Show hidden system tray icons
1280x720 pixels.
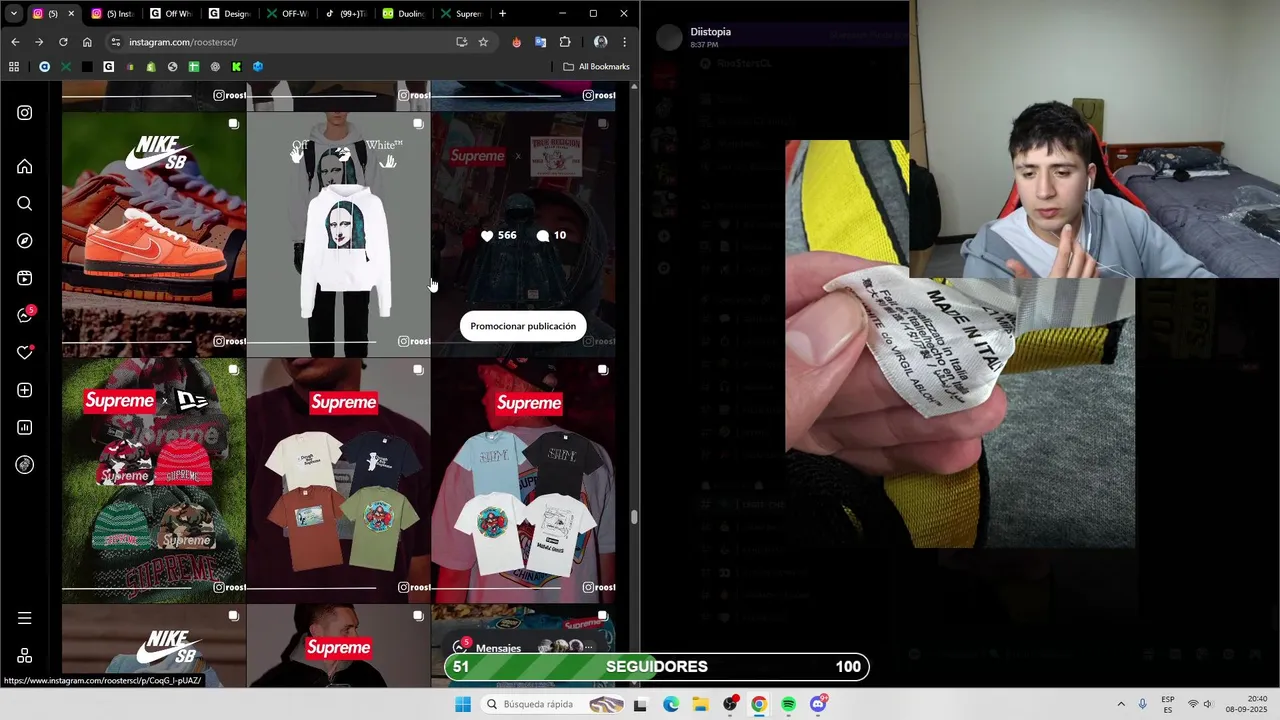1121,704
